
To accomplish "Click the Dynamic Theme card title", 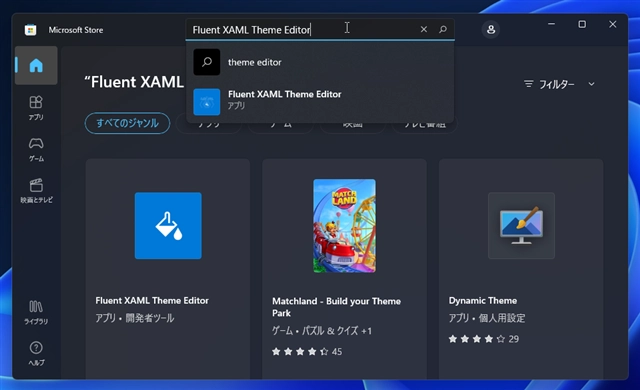I will click(x=483, y=301).
